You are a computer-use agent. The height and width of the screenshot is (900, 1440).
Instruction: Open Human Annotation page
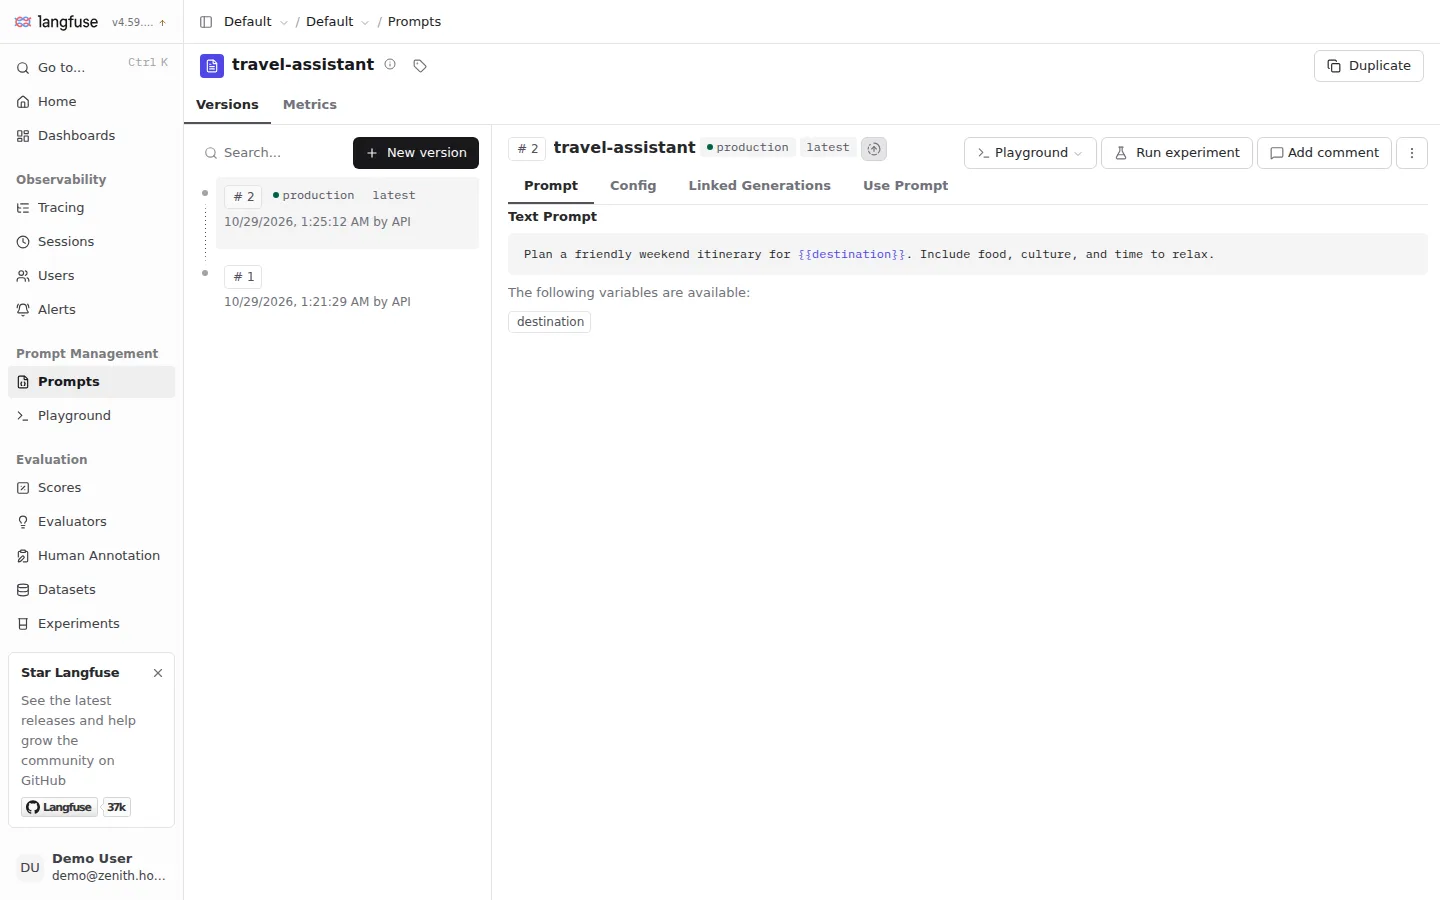(x=92, y=556)
